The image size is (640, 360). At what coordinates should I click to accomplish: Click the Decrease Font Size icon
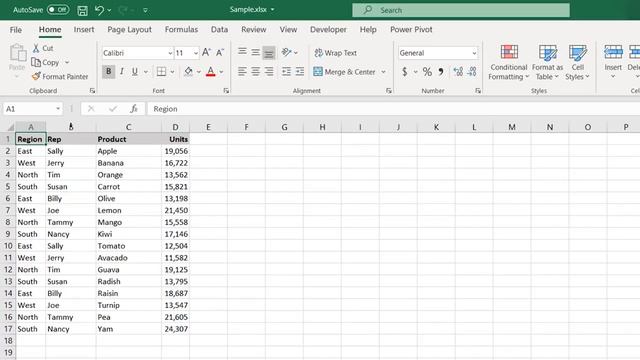coord(220,52)
